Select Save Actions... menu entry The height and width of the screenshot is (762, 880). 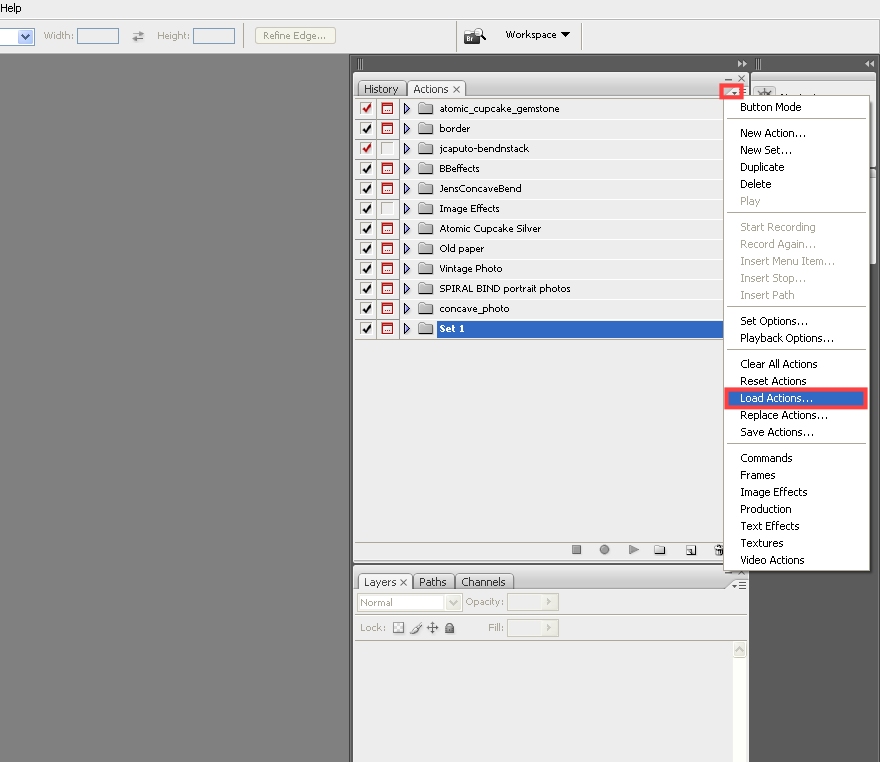click(777, 432)
